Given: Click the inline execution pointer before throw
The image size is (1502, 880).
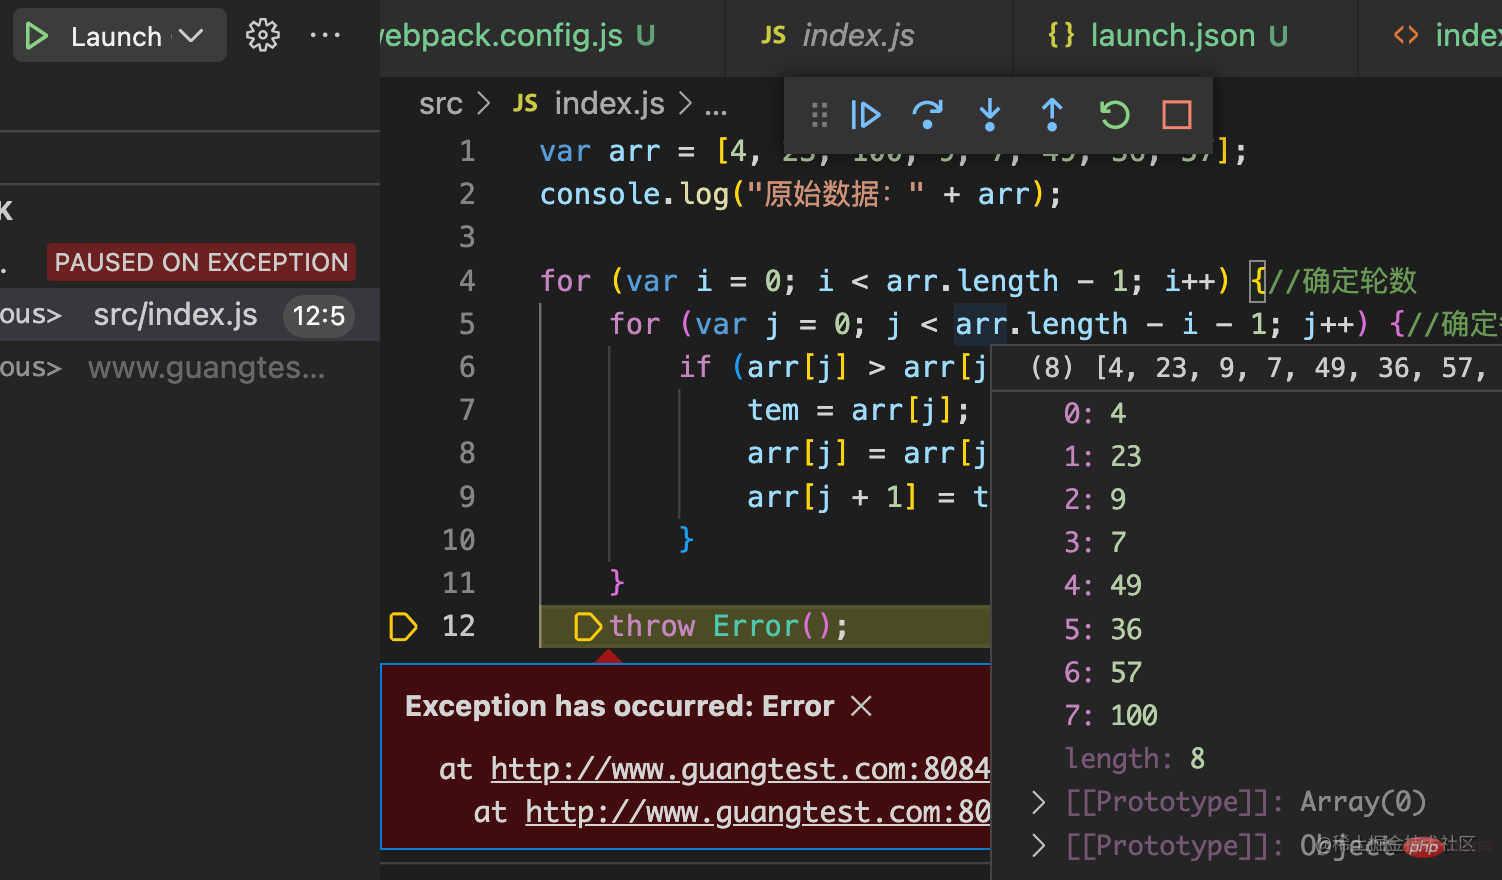Looking at the screenshot, I should [x=588, y=627].
